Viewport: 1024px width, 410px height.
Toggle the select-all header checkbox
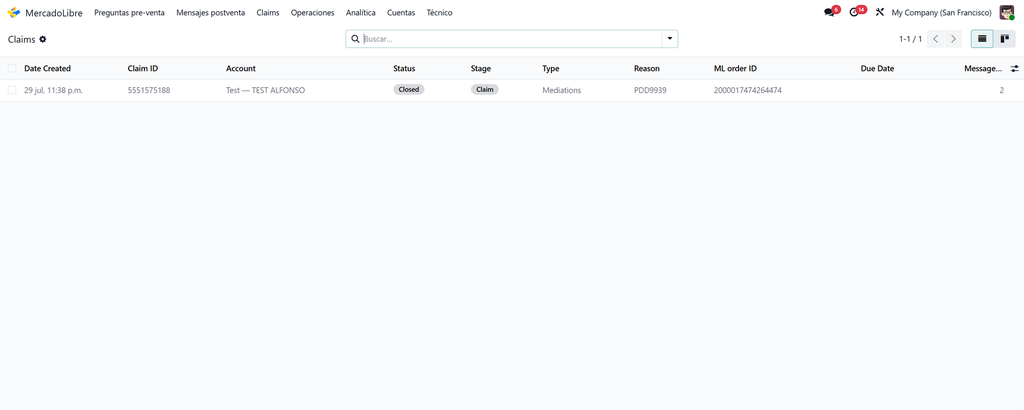click(x=12, y=69)
